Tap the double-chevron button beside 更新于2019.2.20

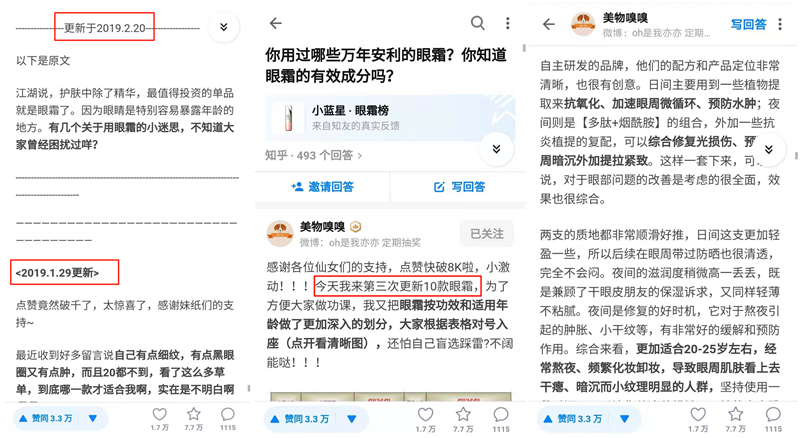(223, 27)
